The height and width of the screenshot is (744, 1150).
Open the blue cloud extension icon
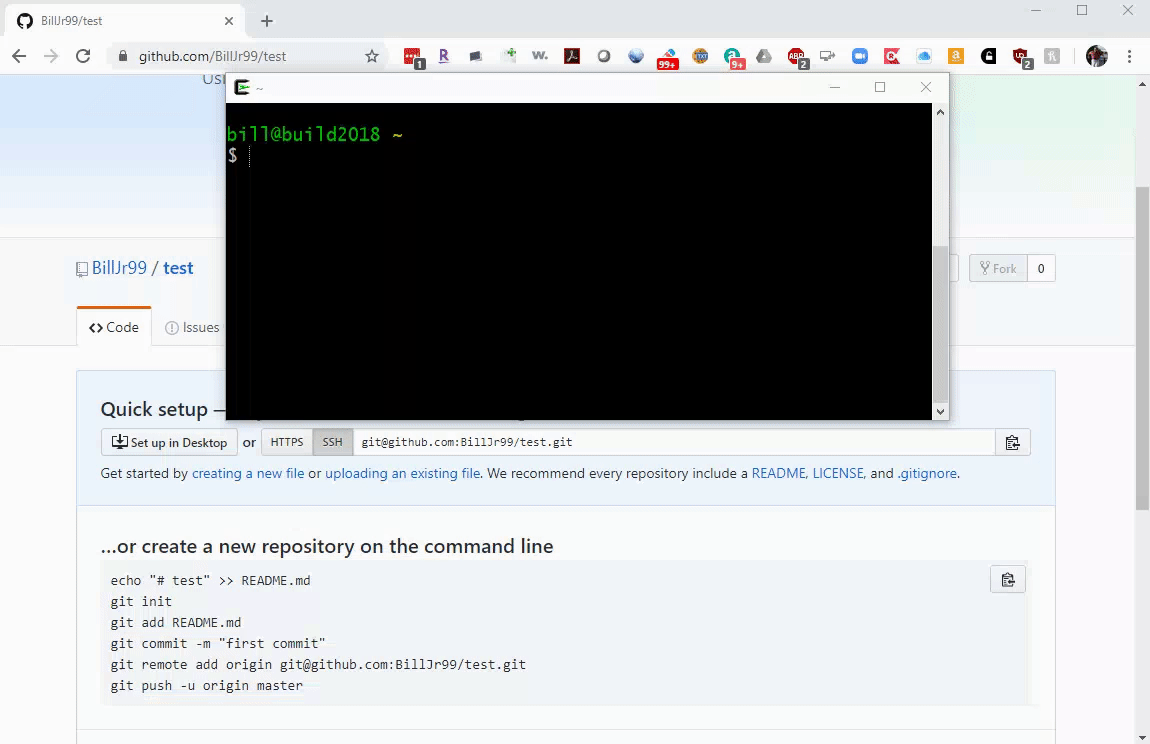point(924,56)
